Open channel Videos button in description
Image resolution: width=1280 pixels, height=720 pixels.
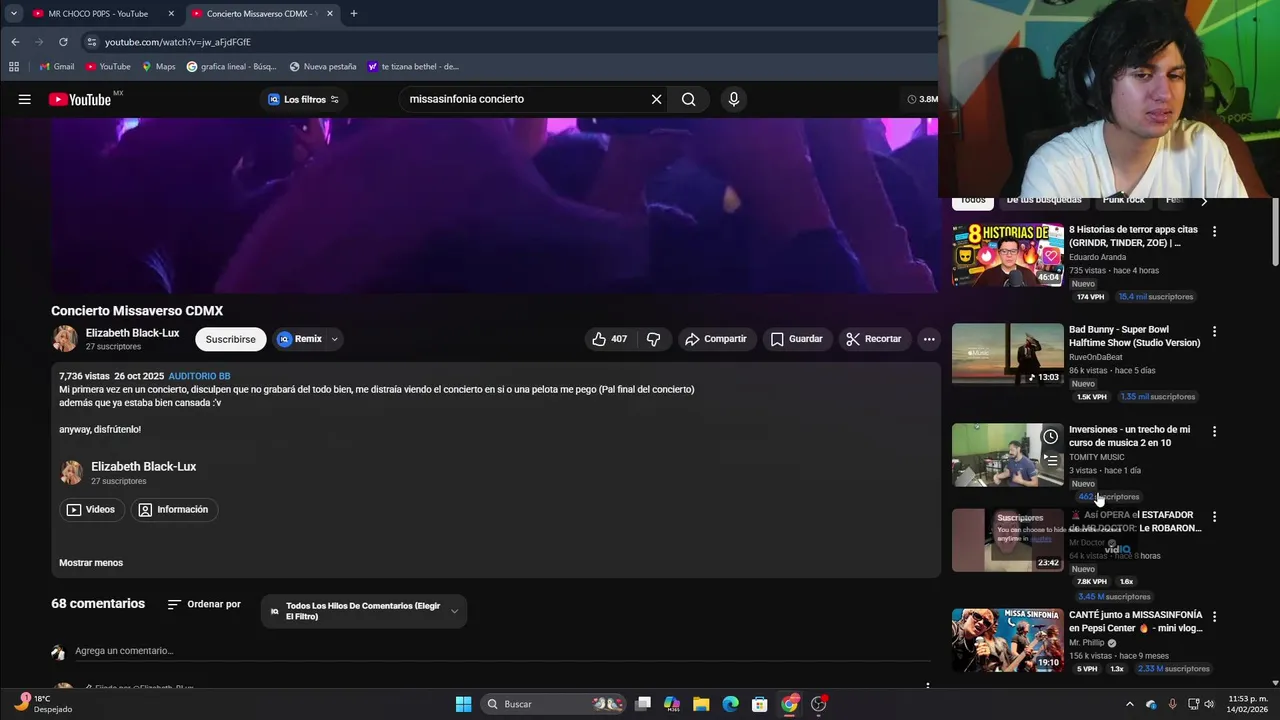point(90,510)
